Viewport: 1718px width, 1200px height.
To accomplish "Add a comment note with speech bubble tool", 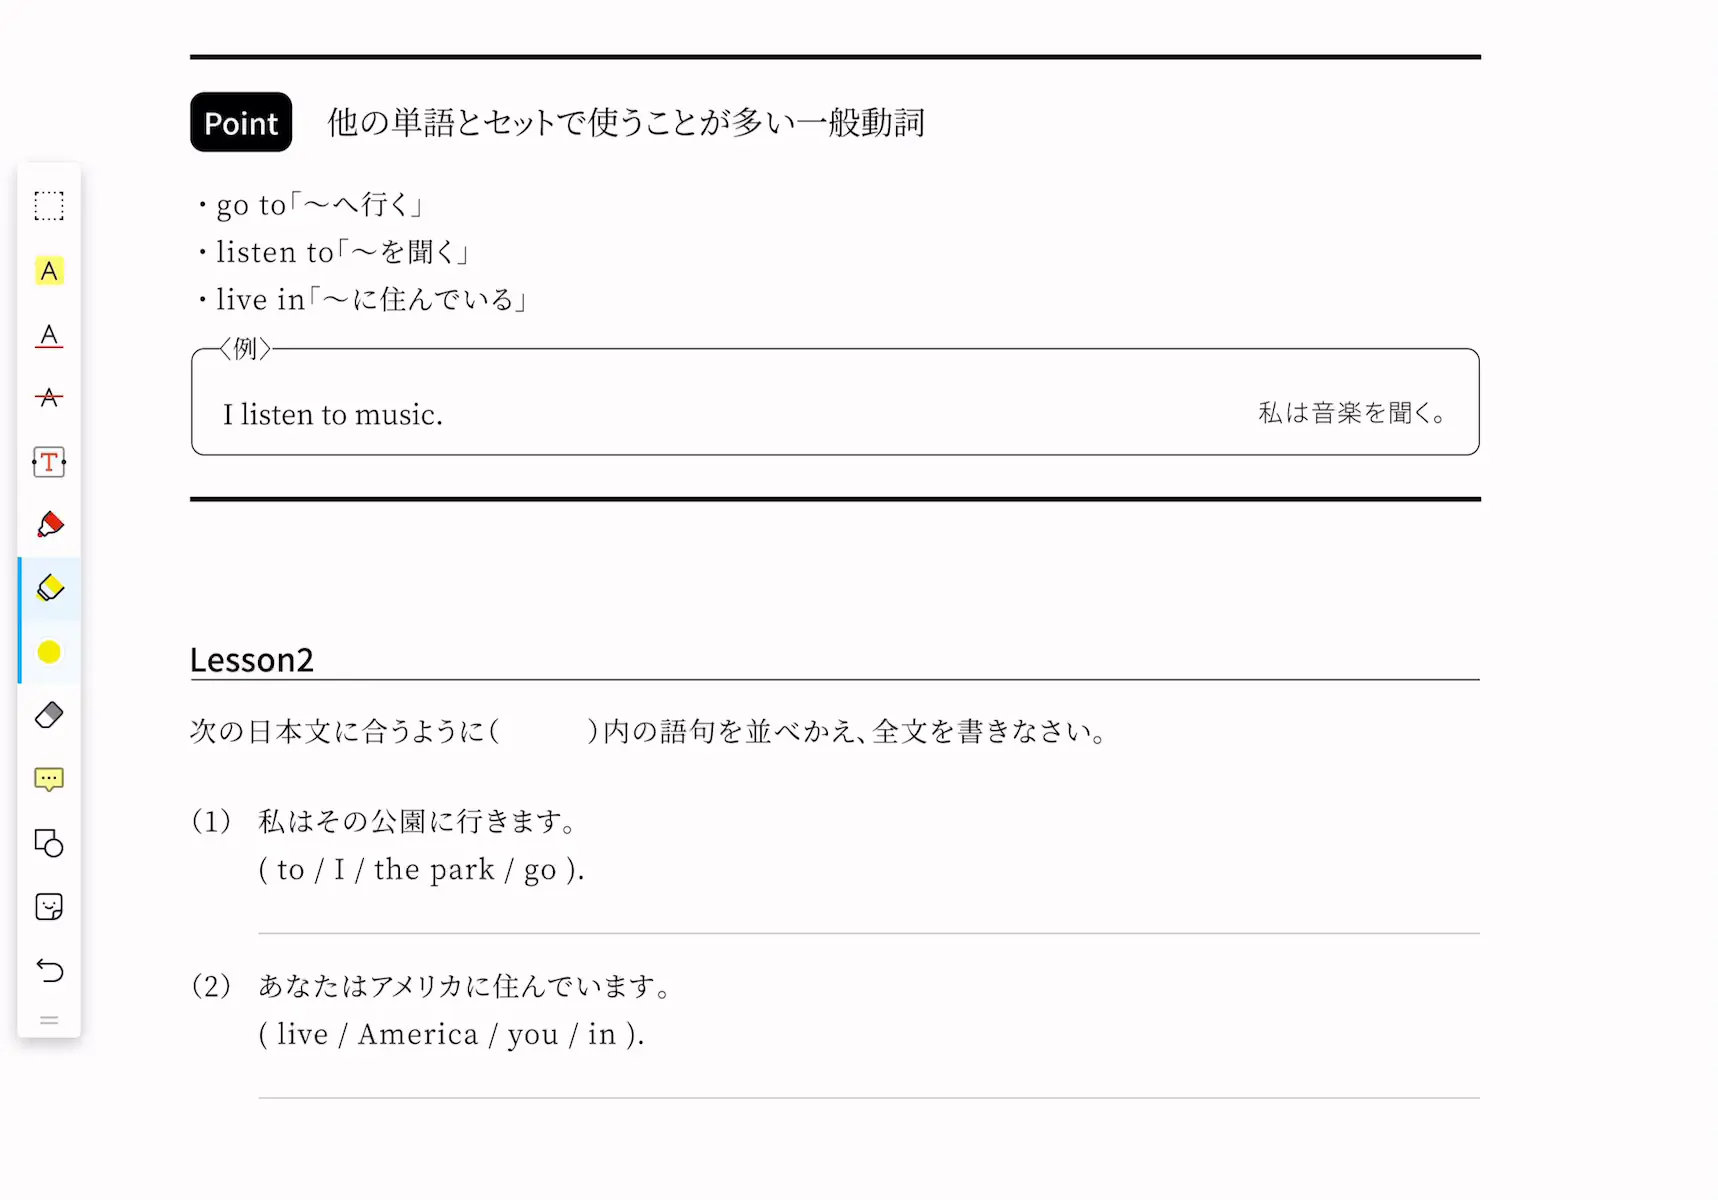I will click(49, 779).
